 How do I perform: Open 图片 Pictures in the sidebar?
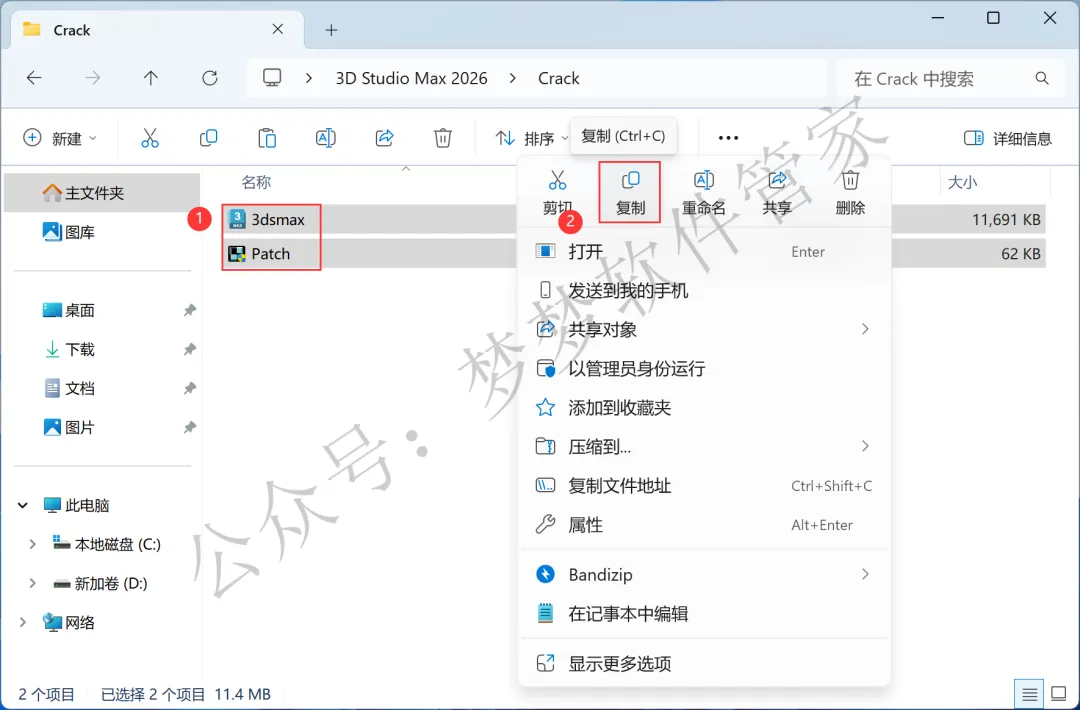coord(103,428)
